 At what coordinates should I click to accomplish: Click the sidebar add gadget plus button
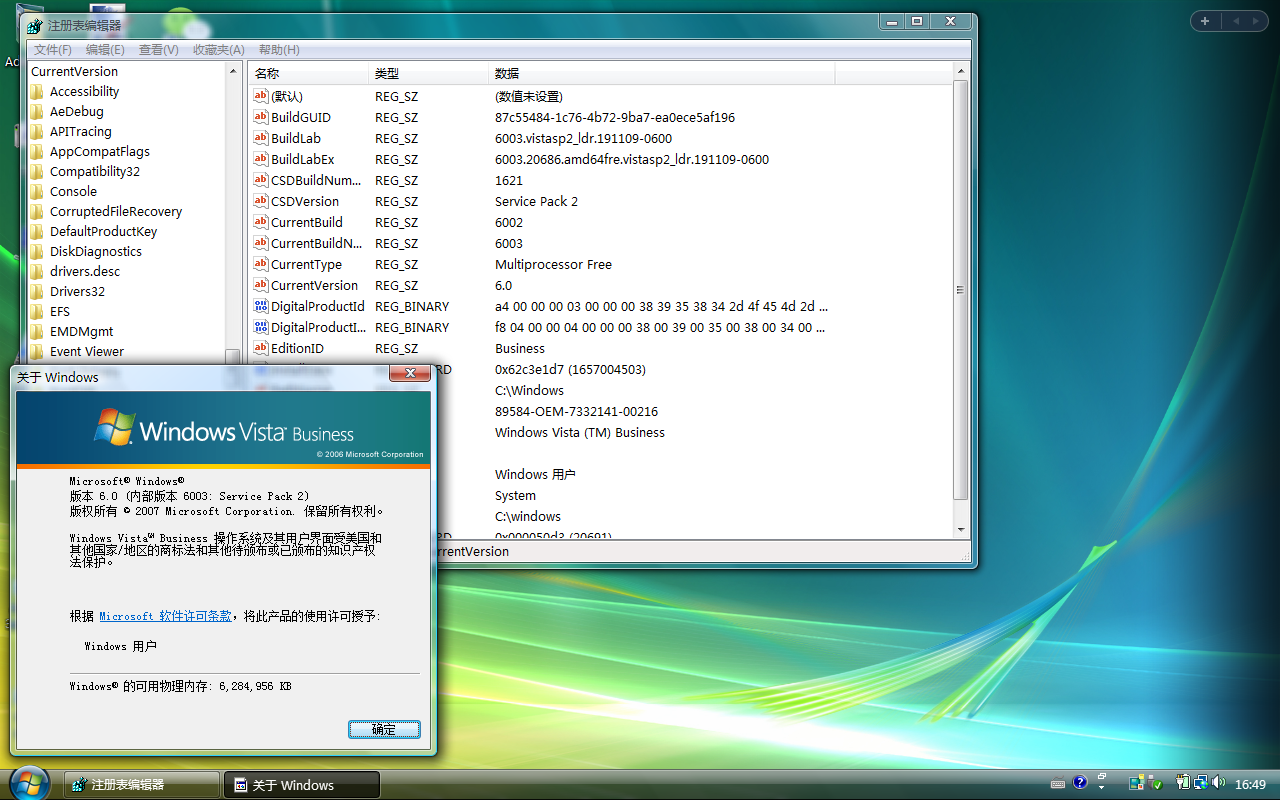[x=1205, y=21]
